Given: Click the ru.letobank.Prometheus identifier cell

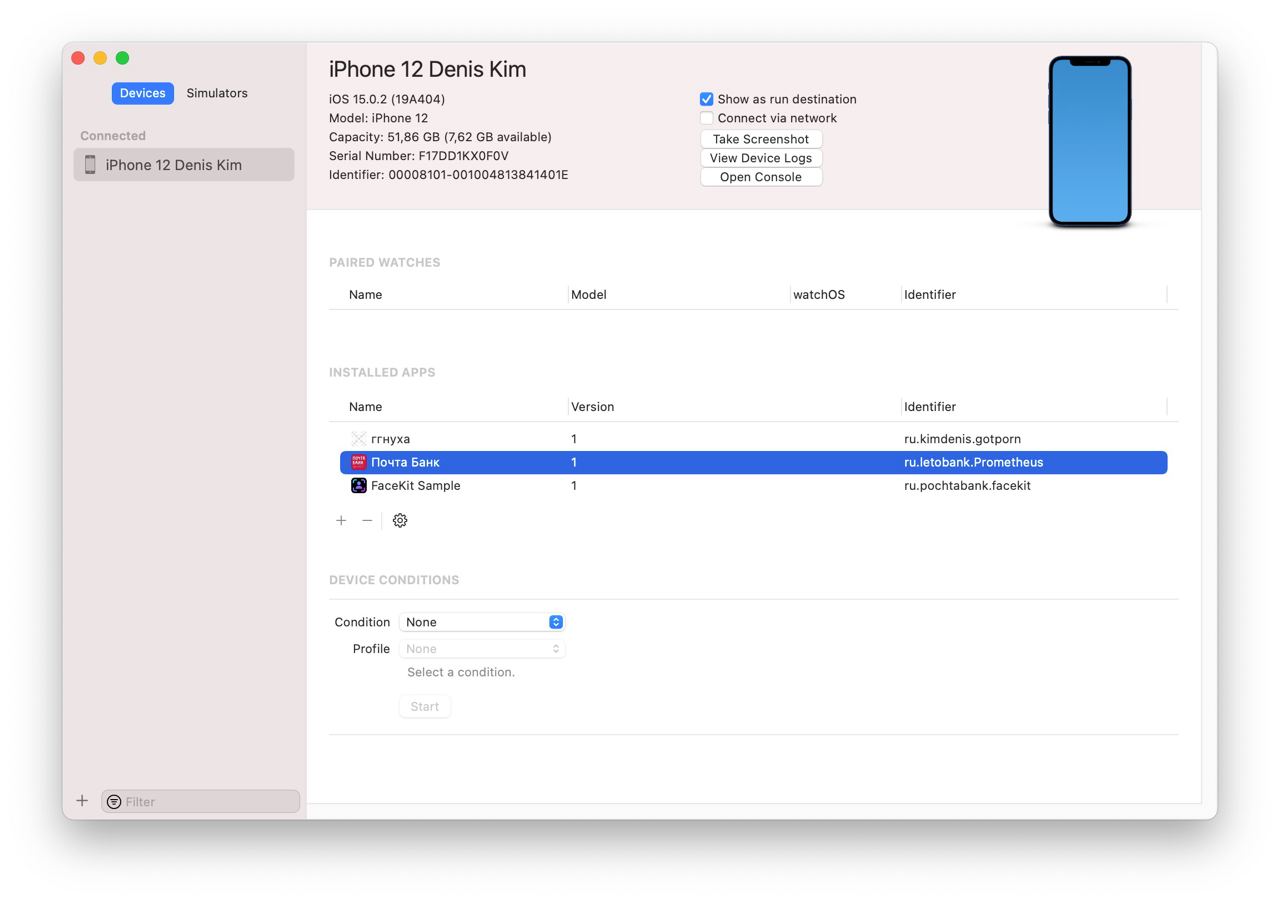Looking at the screenshot, I should pyautogui.click(x=973, y=462).
